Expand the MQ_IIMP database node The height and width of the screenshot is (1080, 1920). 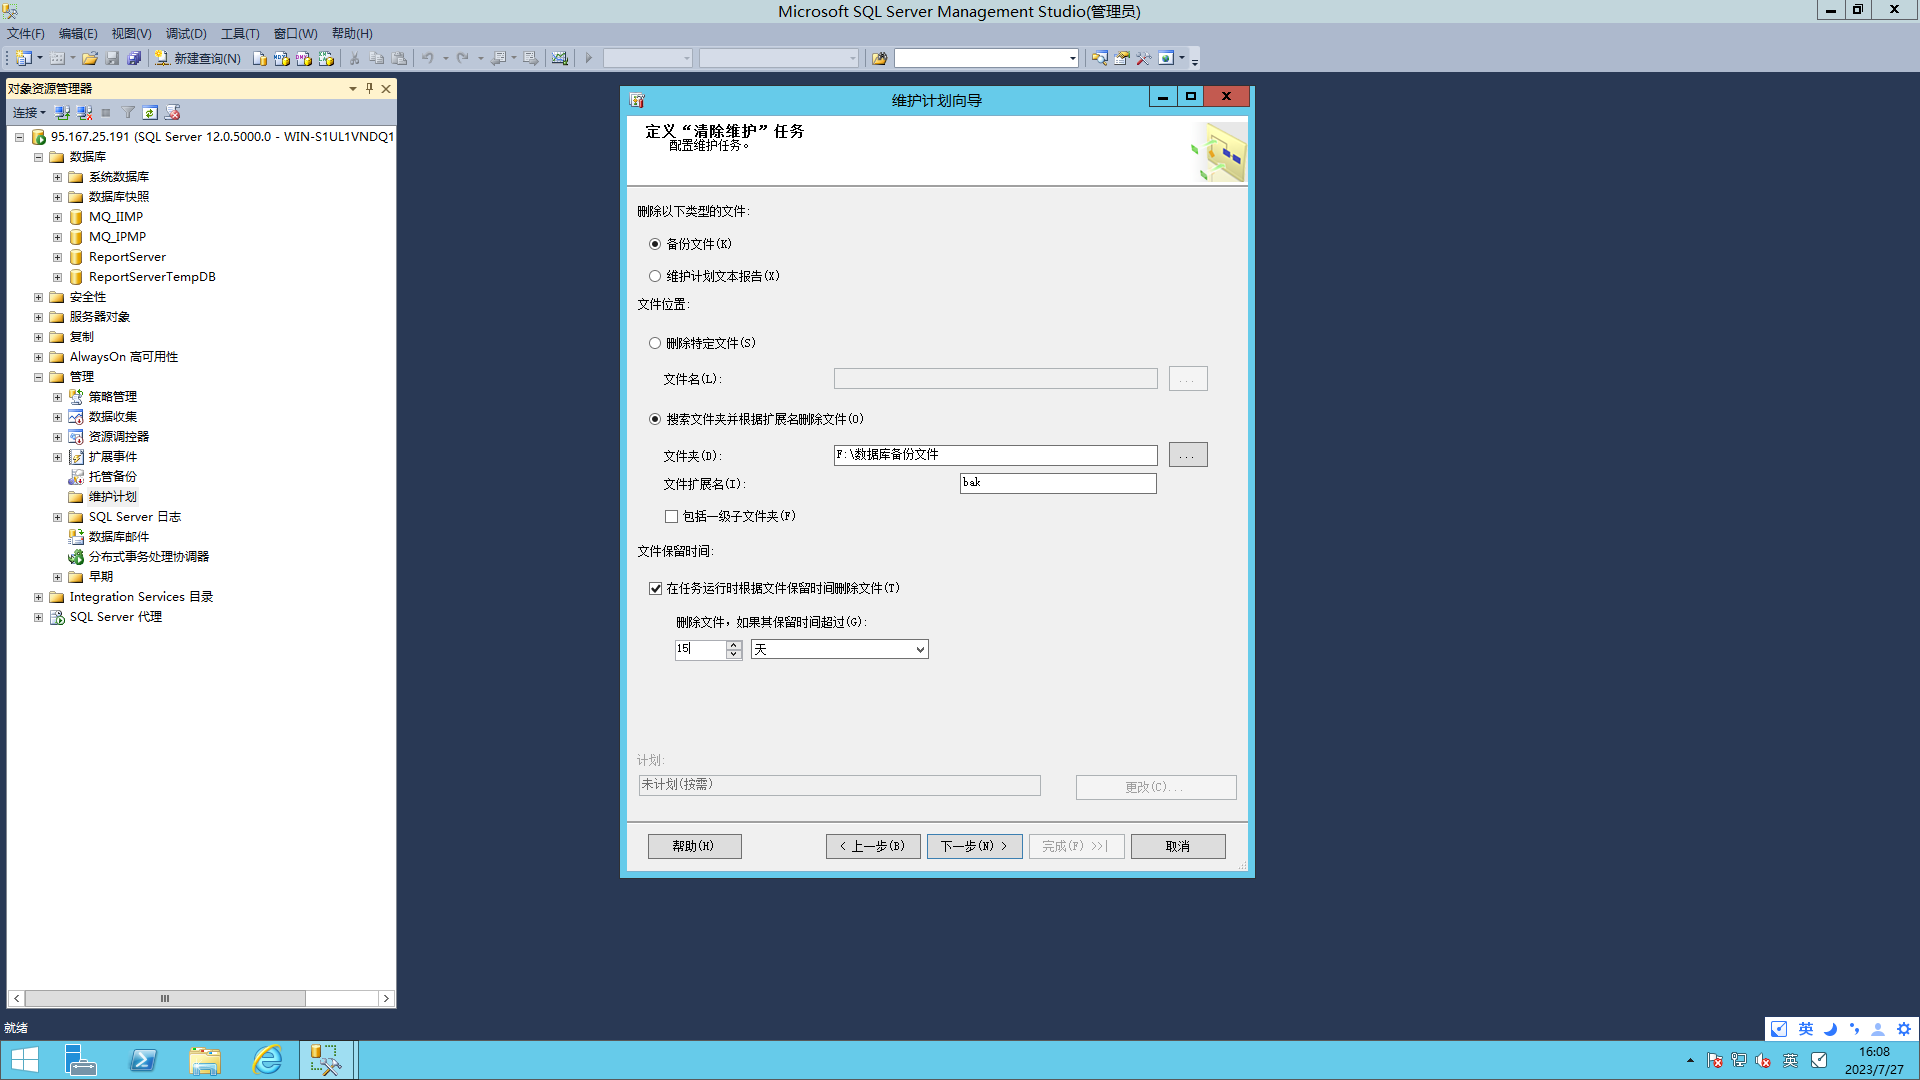coord(57,217)
